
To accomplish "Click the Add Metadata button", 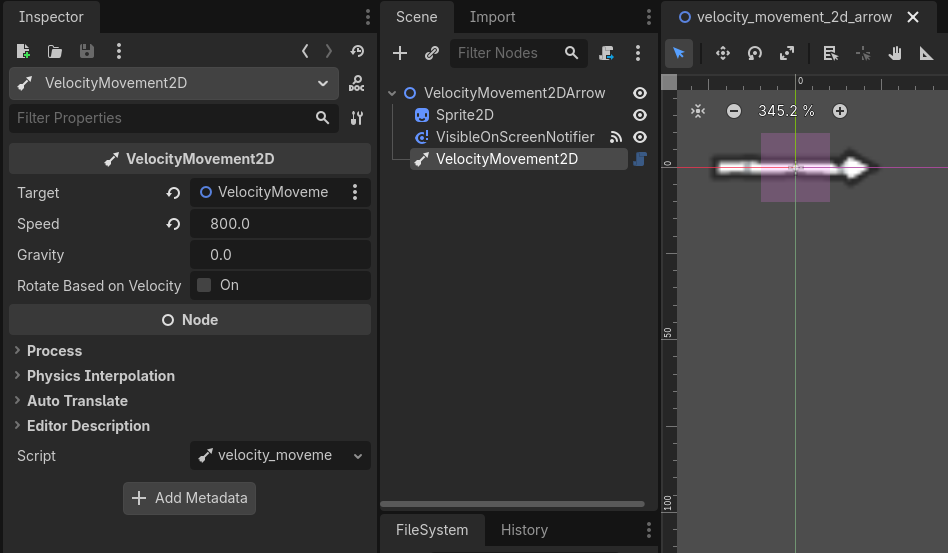I will click(x=189, y=498).
